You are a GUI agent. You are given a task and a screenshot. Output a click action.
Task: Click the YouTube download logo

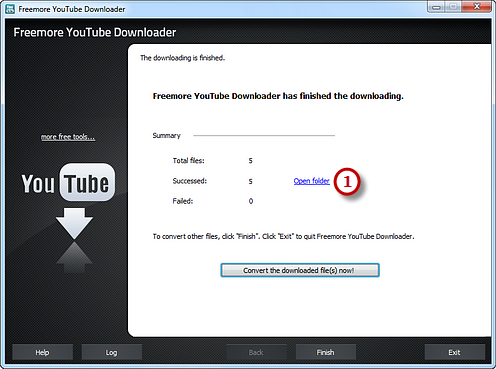tap(68, 217)
